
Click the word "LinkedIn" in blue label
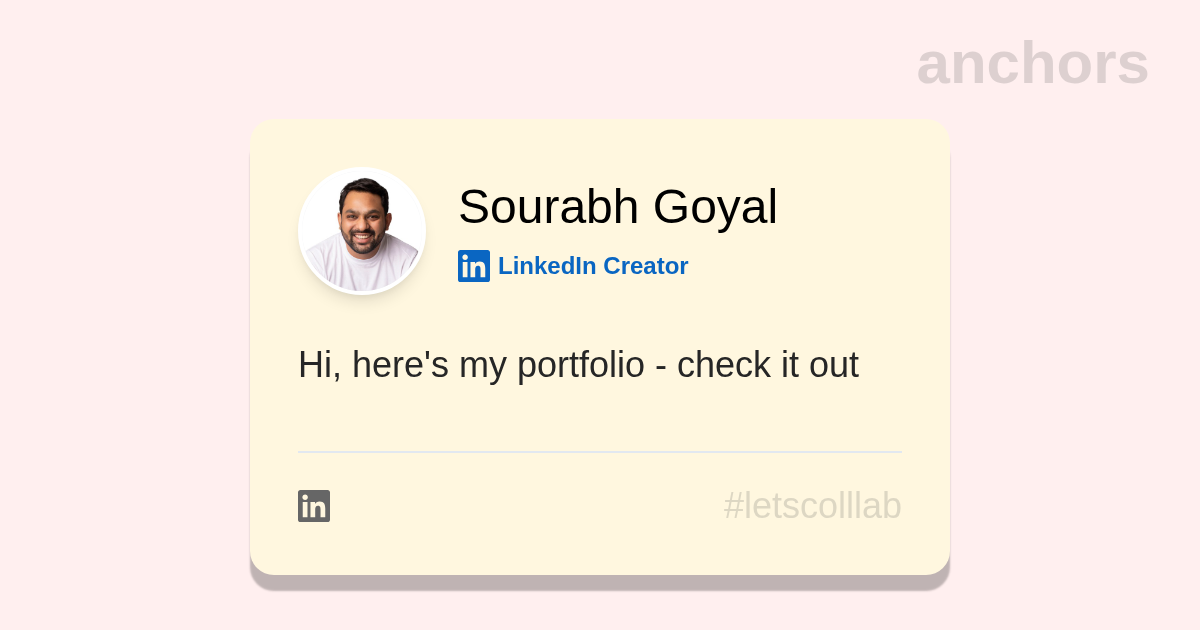pos(547,266)
